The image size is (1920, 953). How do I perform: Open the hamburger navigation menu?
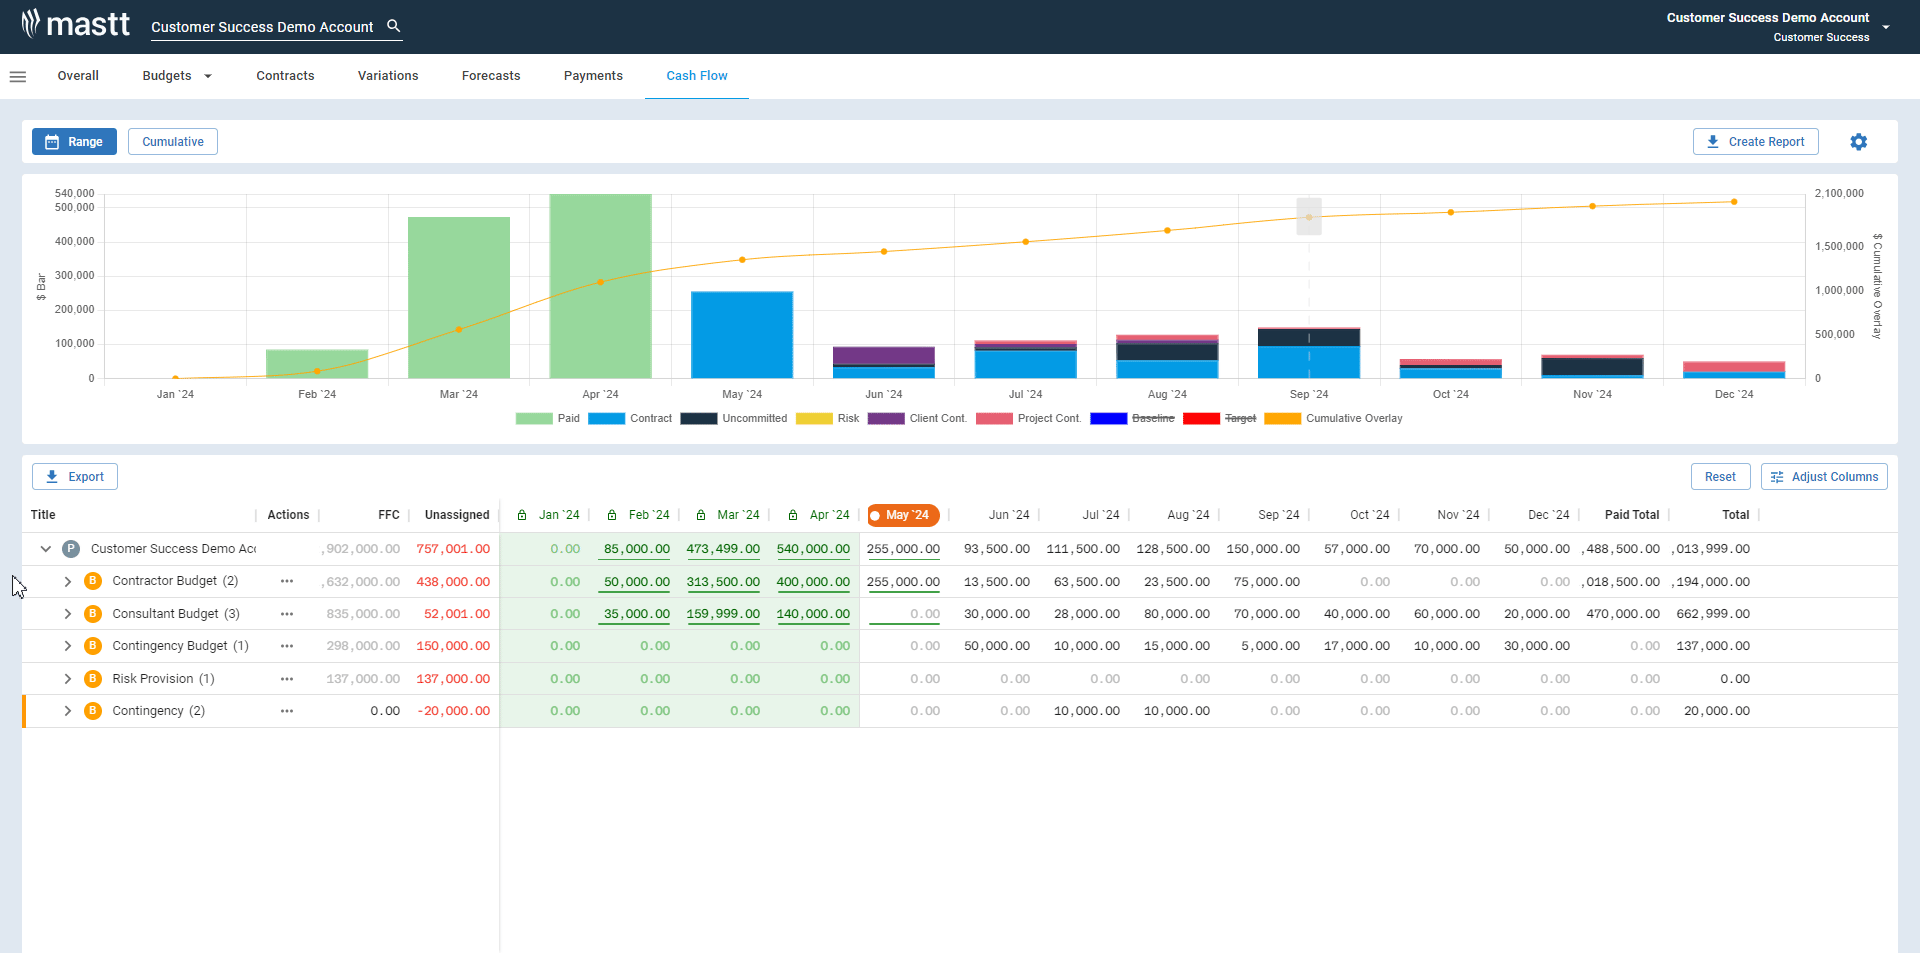pyautogui.click(x=18, y=77)
